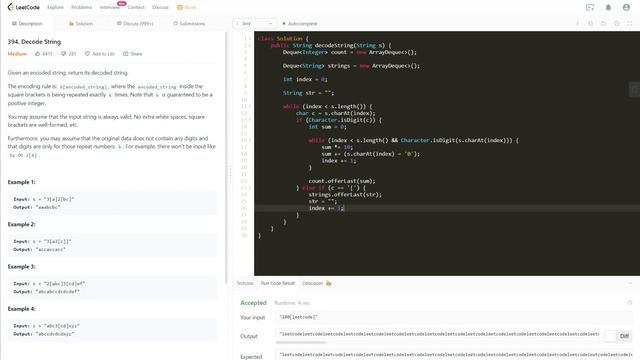This screenshot has width=640, height=360.
Task: Collapse fold arrow at line 23 else if
Action: (x=250, y=188)
